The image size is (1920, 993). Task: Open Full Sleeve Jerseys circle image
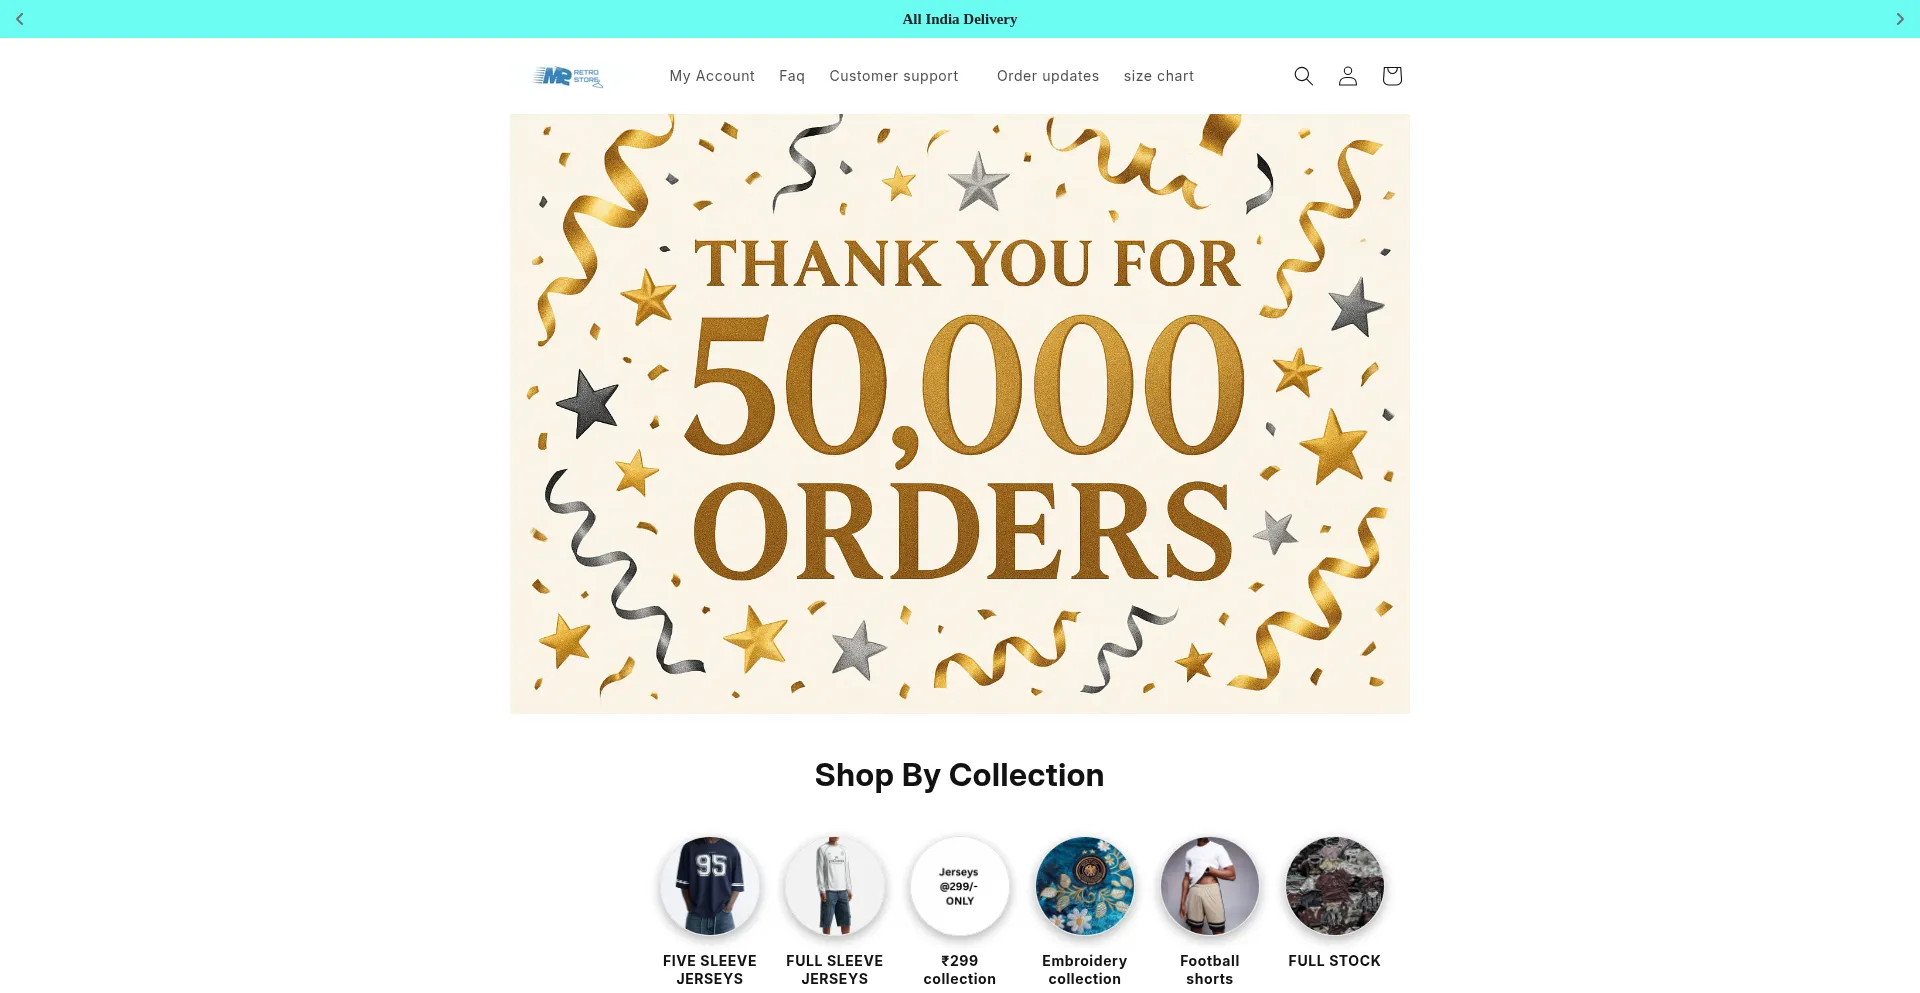point(835,886)
